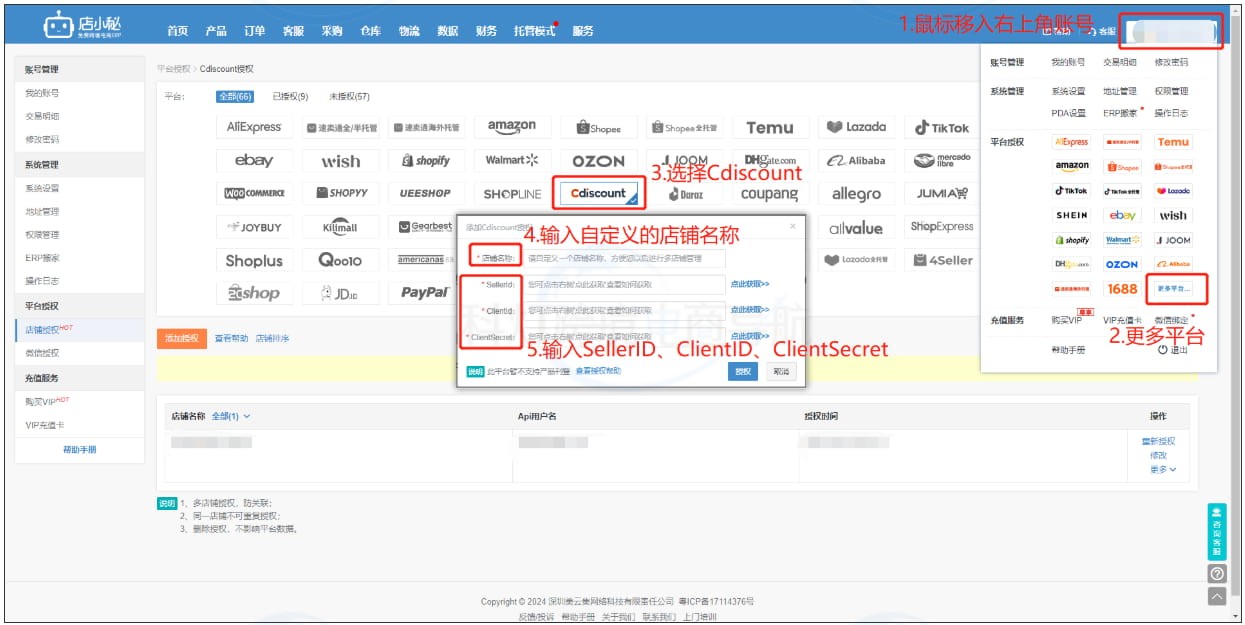The width and height of the screenshot is (1245, 625).
Task: Choose the ebay platform icon
Action: click(x=255, y=160)
